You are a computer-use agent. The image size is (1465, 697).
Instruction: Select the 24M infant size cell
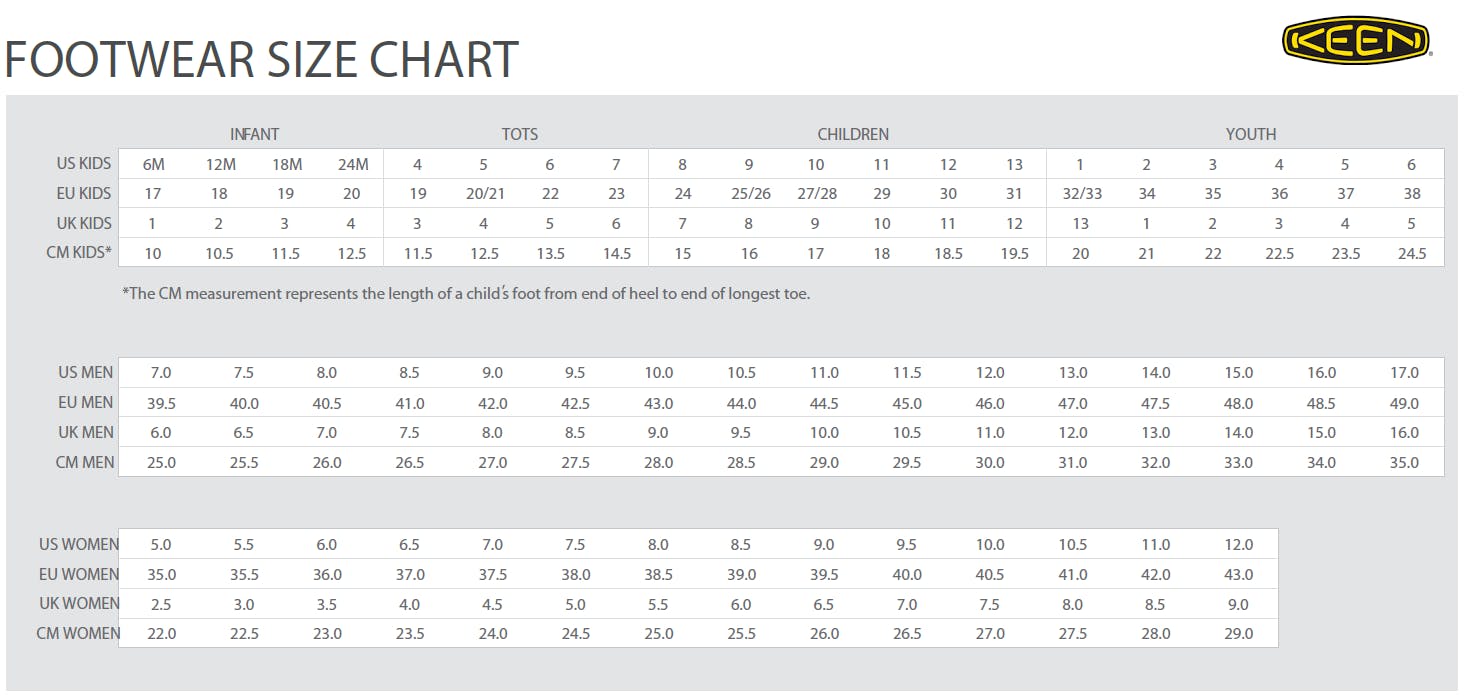[352, 165]
